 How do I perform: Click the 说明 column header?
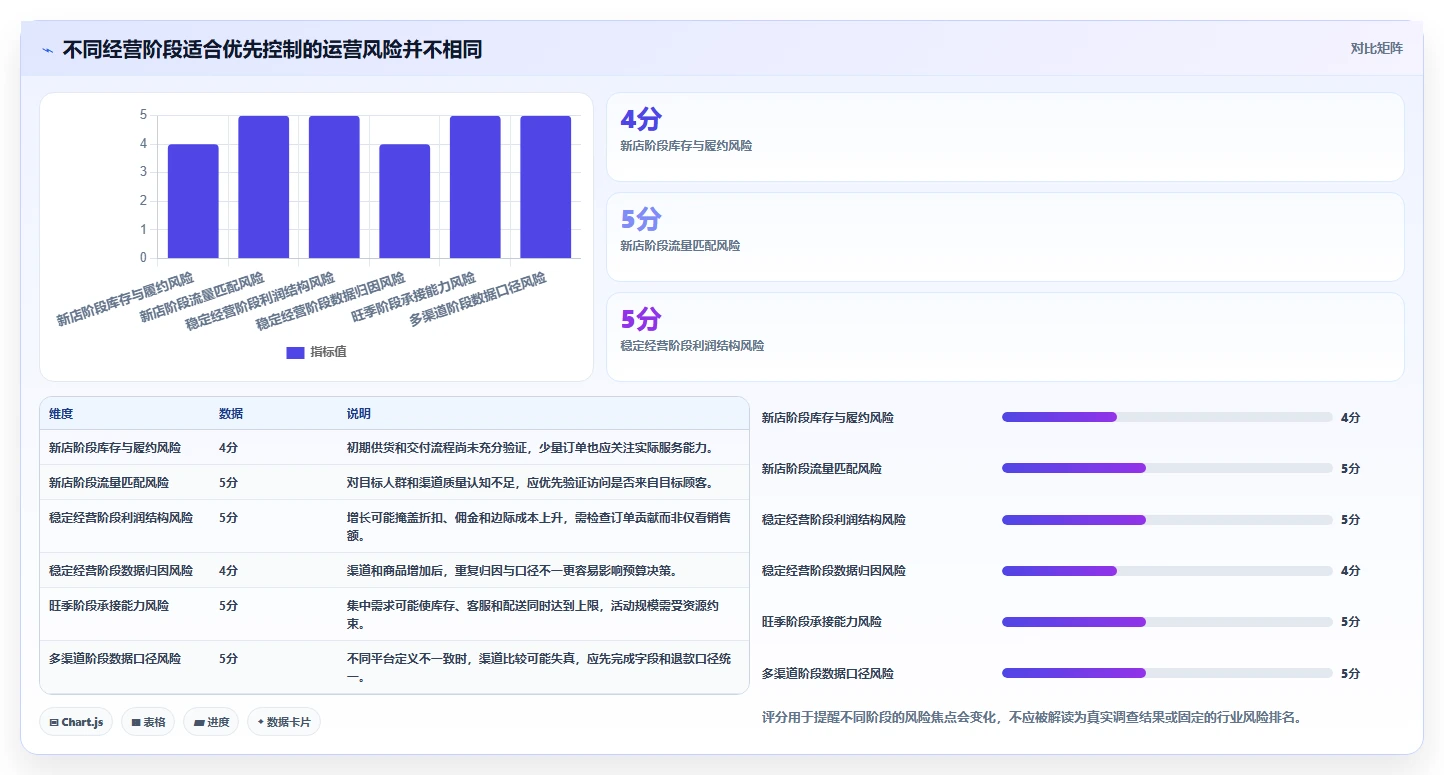point(359,414)
